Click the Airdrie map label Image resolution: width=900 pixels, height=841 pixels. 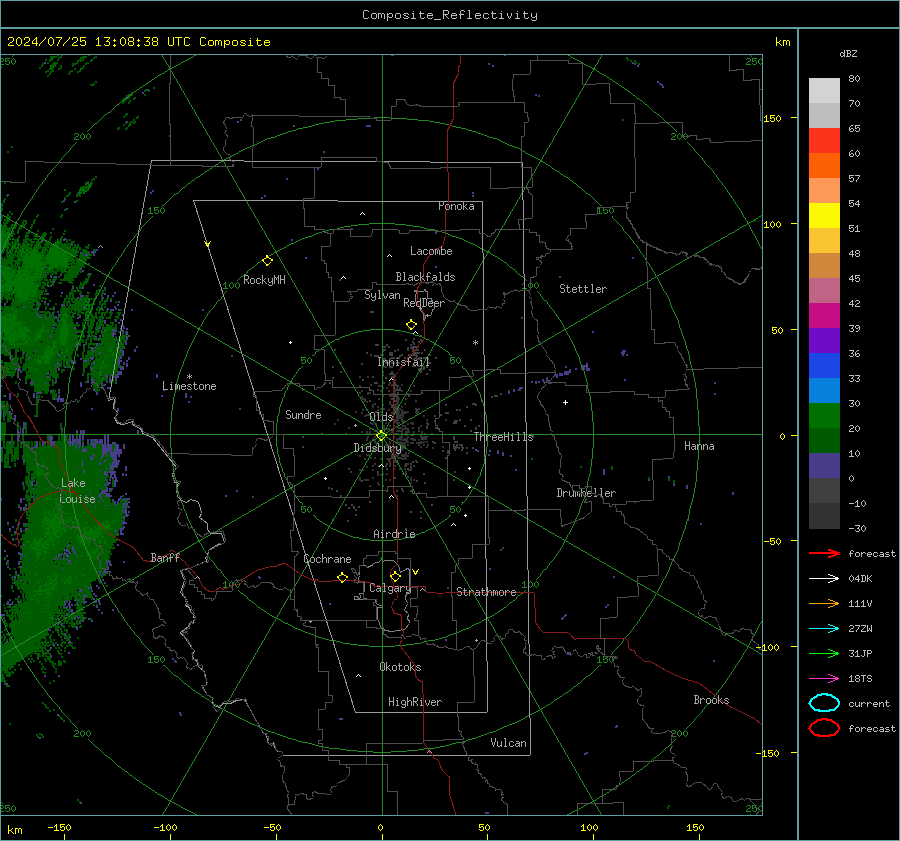pos(394,534)
